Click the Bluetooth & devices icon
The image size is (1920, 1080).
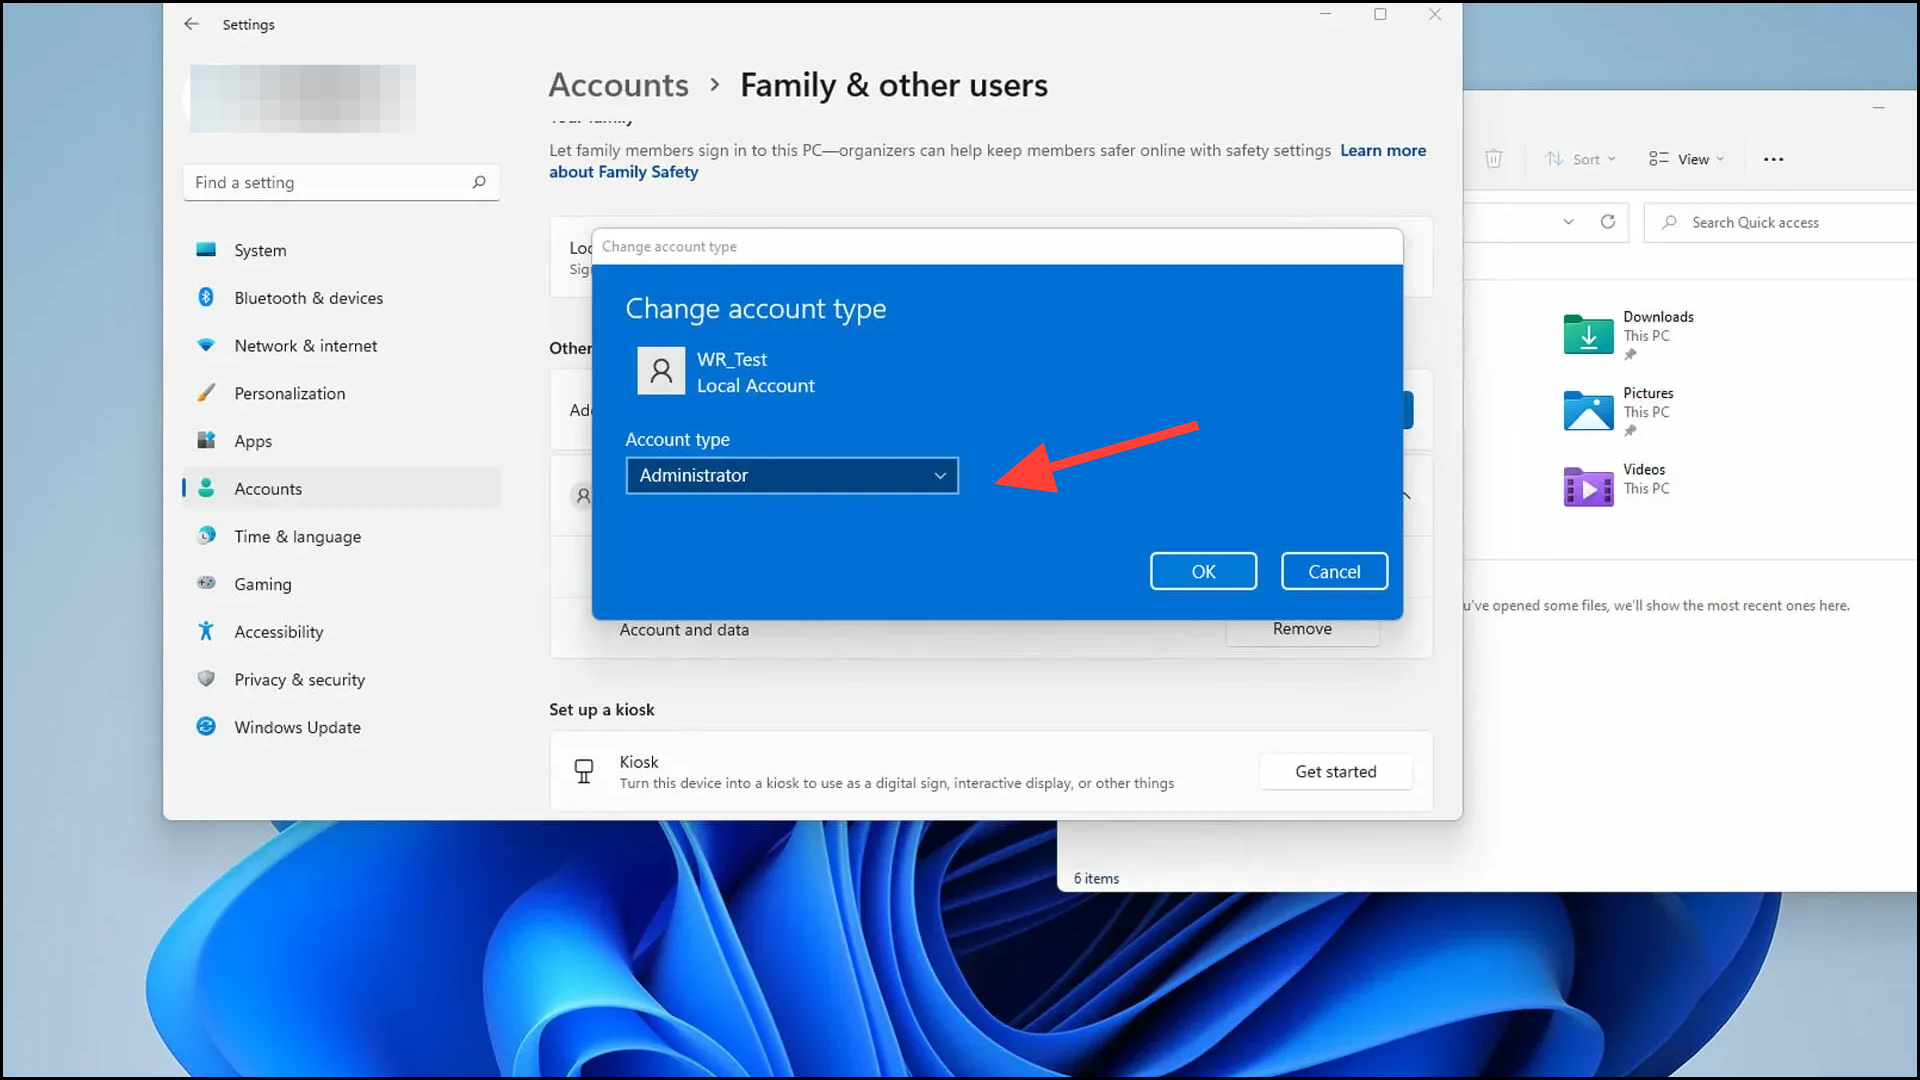coord(206,297)
